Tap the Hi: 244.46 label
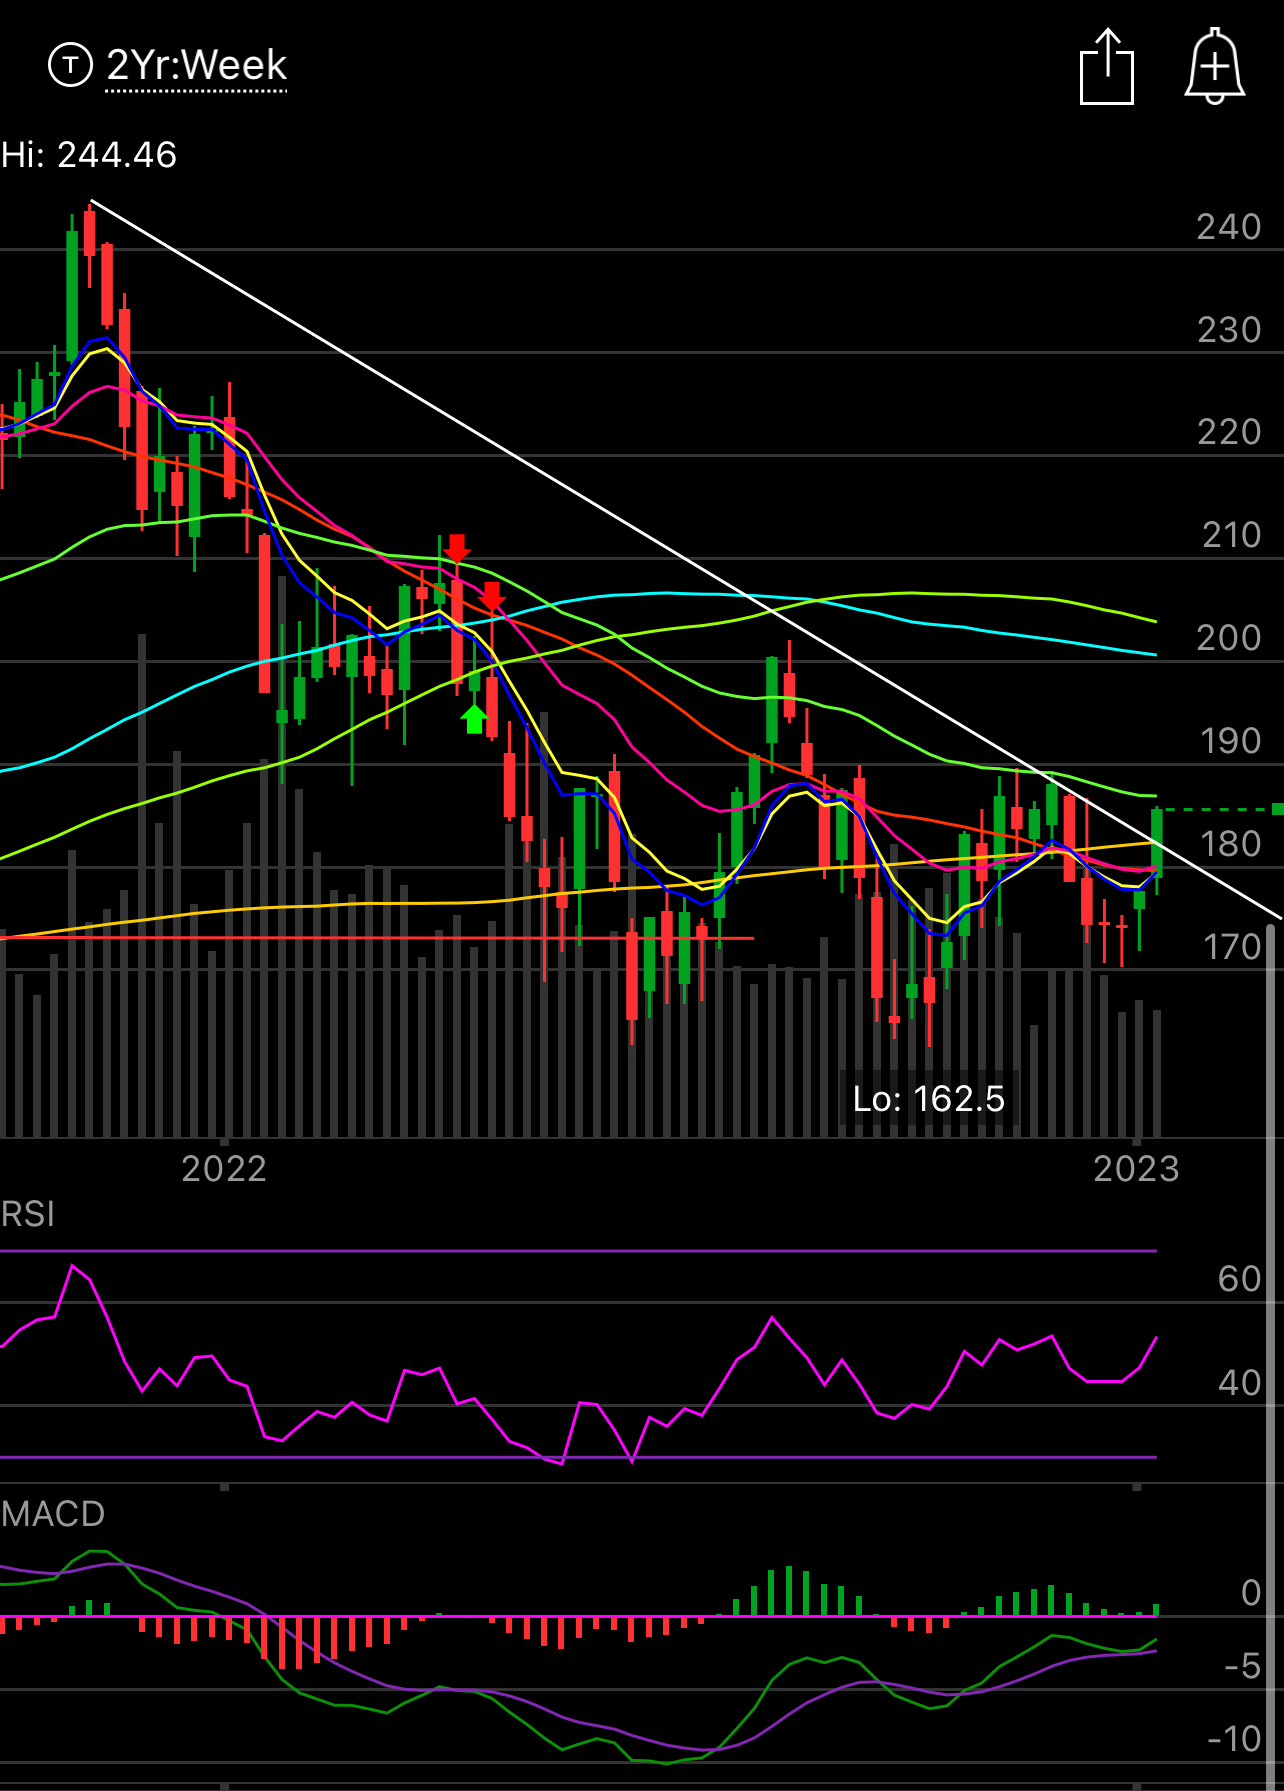 (x=89, y=155)
